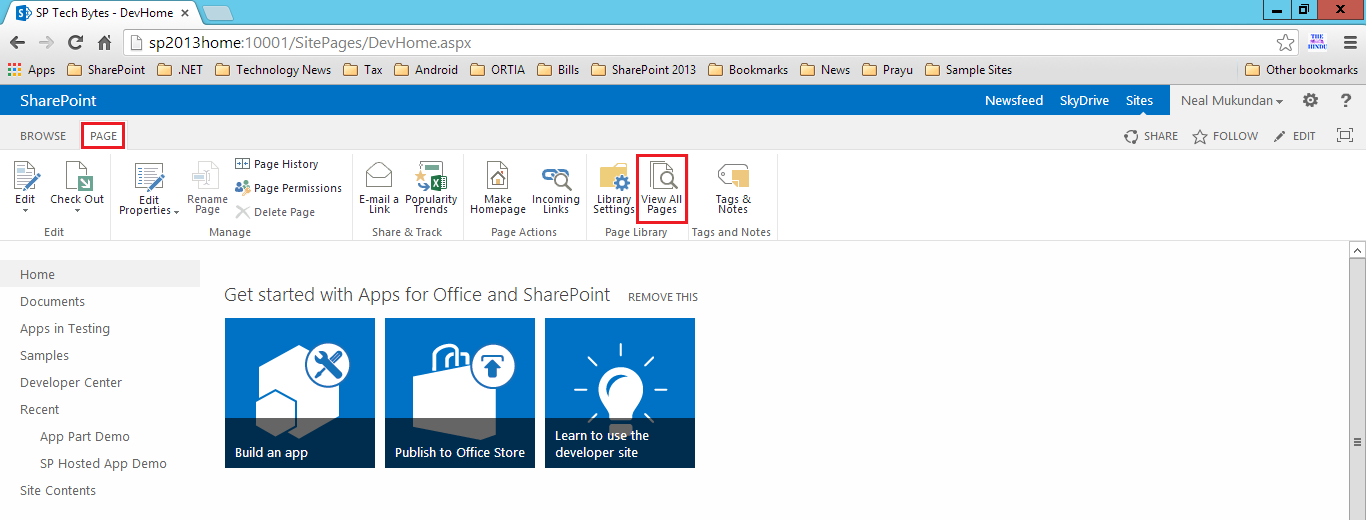
Task: Open the settings gear icon in header
Action: point(1310,100)
